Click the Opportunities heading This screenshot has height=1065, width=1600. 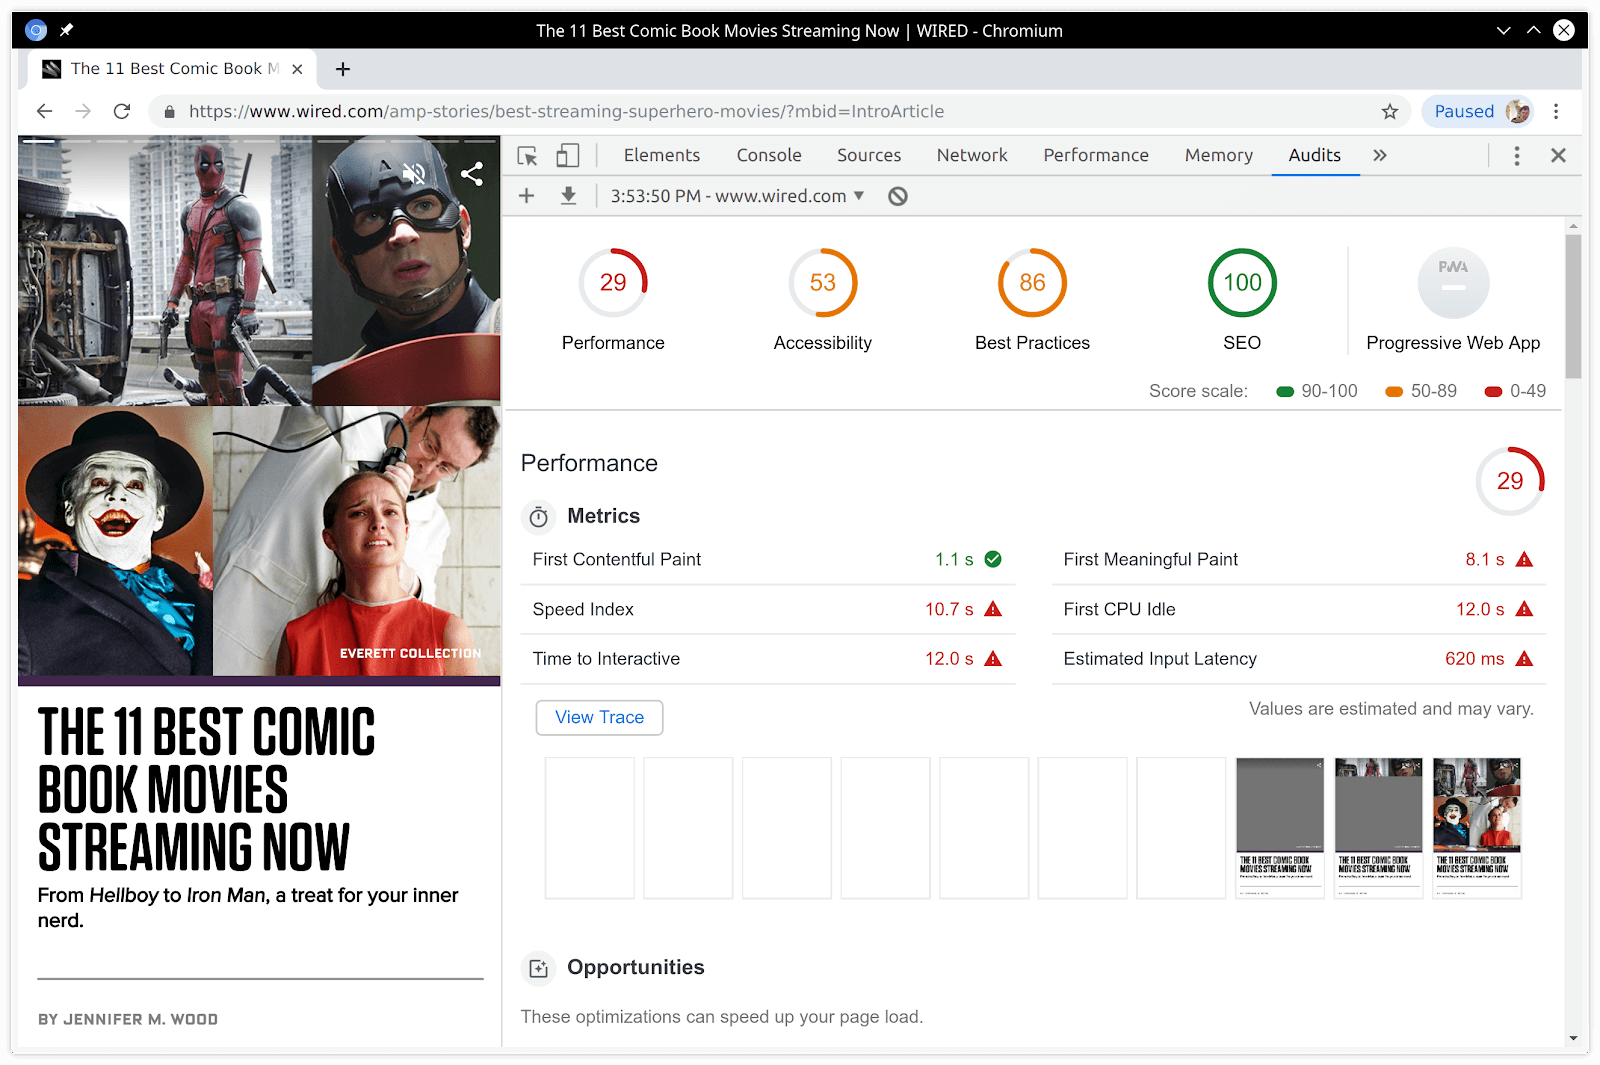tap(636, 968)
